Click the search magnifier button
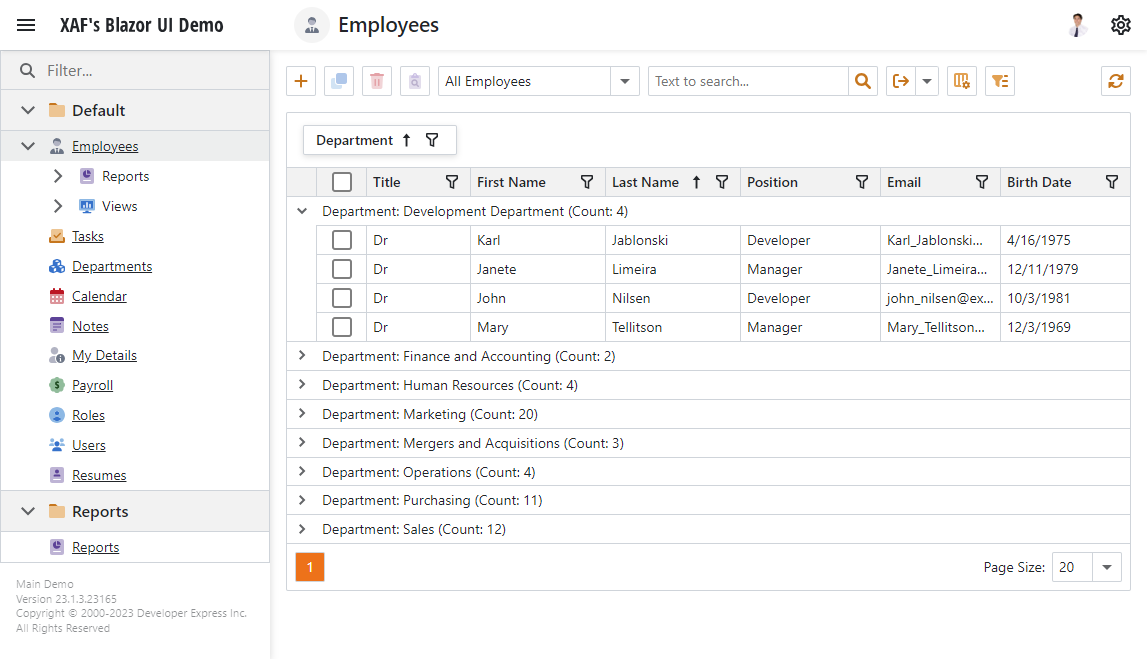This screenshot has height=659, width=1147. point(862,81)
